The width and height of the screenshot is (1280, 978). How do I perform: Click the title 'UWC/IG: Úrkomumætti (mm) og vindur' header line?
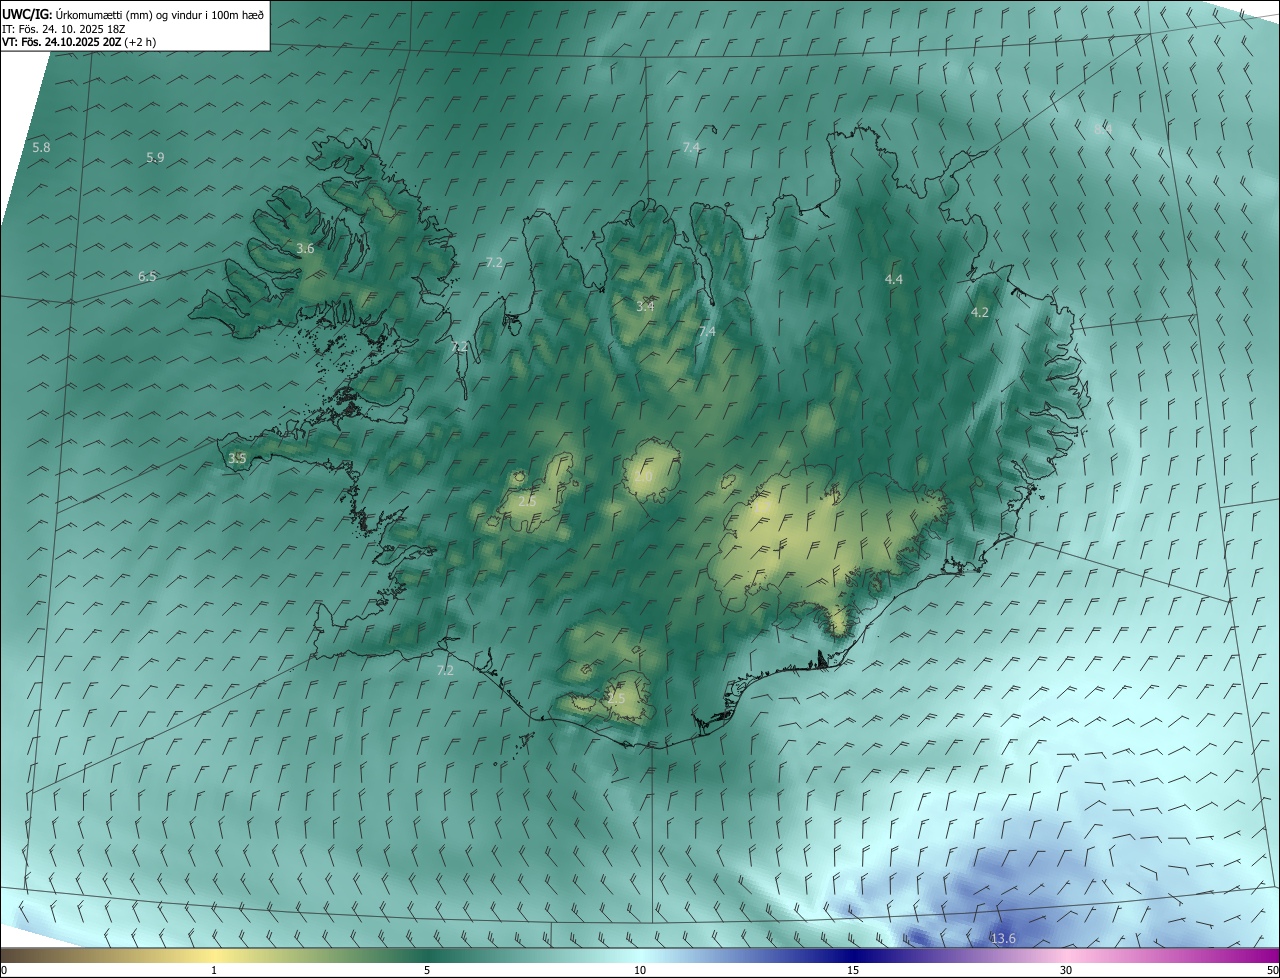(133, 14)
